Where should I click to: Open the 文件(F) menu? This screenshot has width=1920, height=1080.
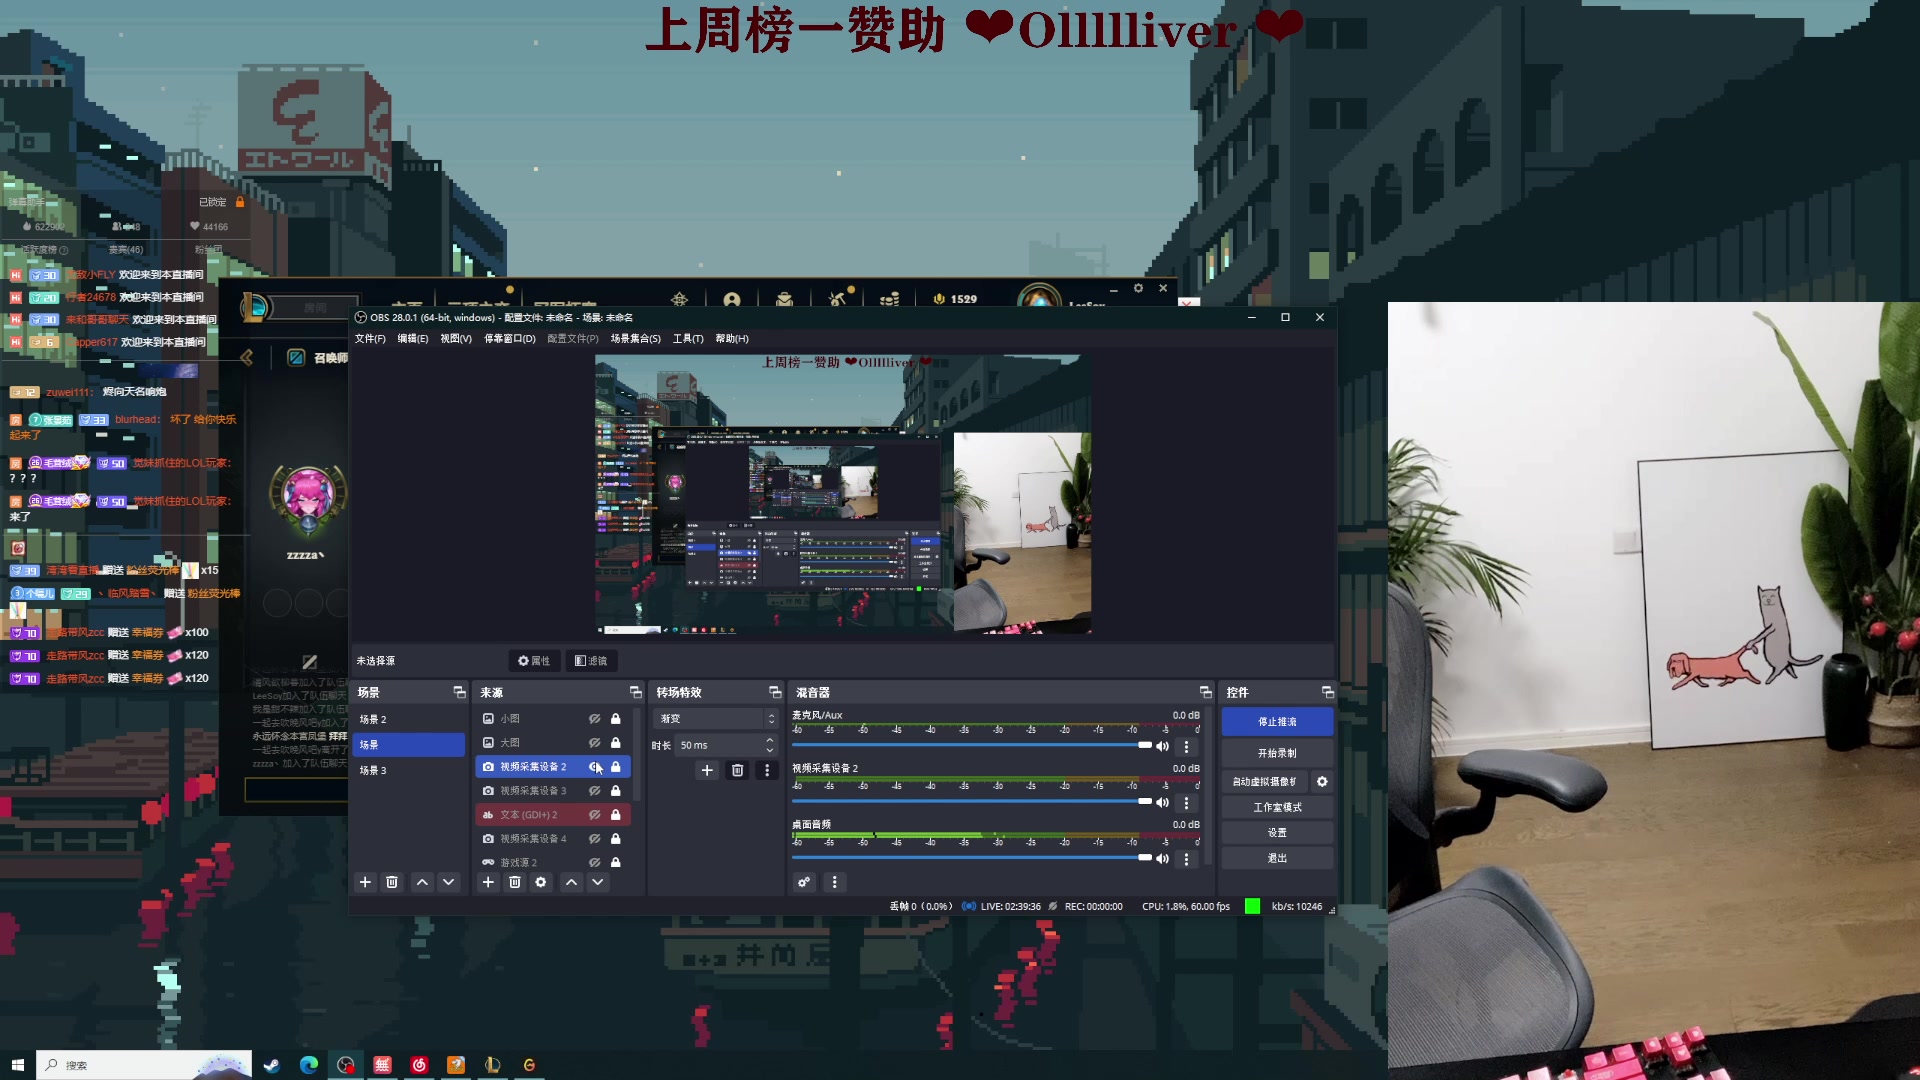pyautogui.click(x=370, y=339)
